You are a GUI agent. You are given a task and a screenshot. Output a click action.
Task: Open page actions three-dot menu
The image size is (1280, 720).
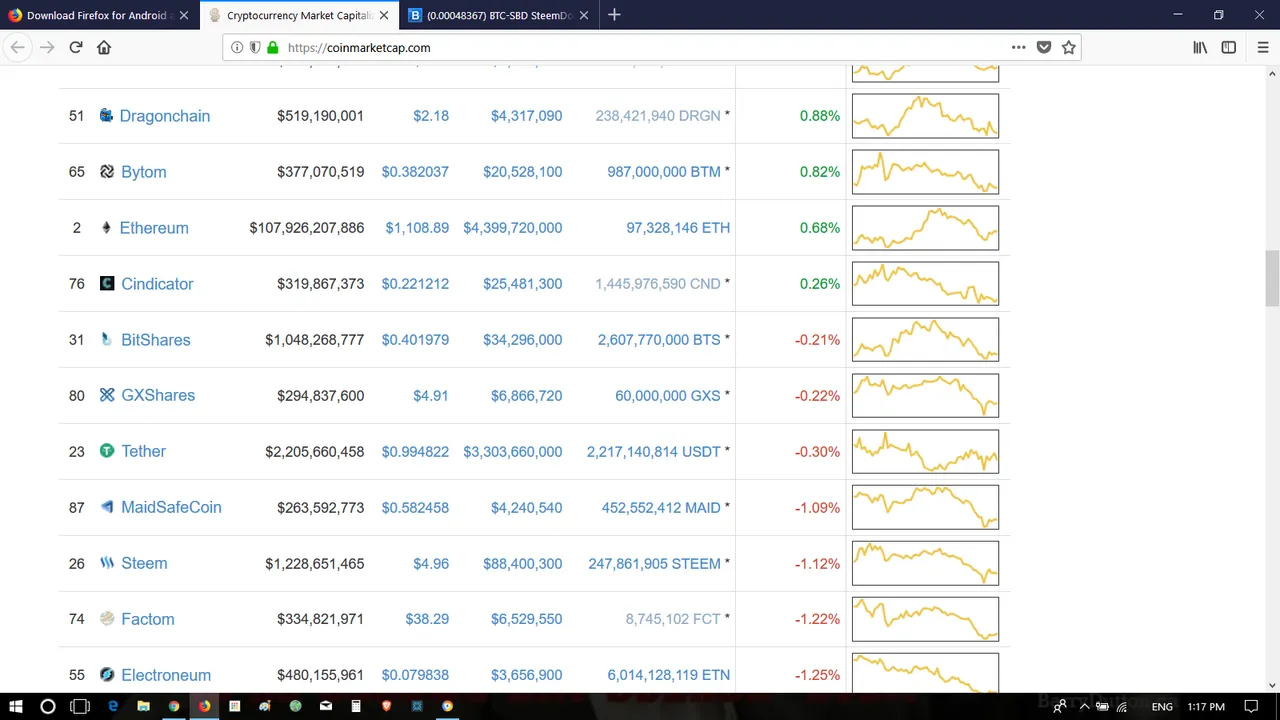1018,47
